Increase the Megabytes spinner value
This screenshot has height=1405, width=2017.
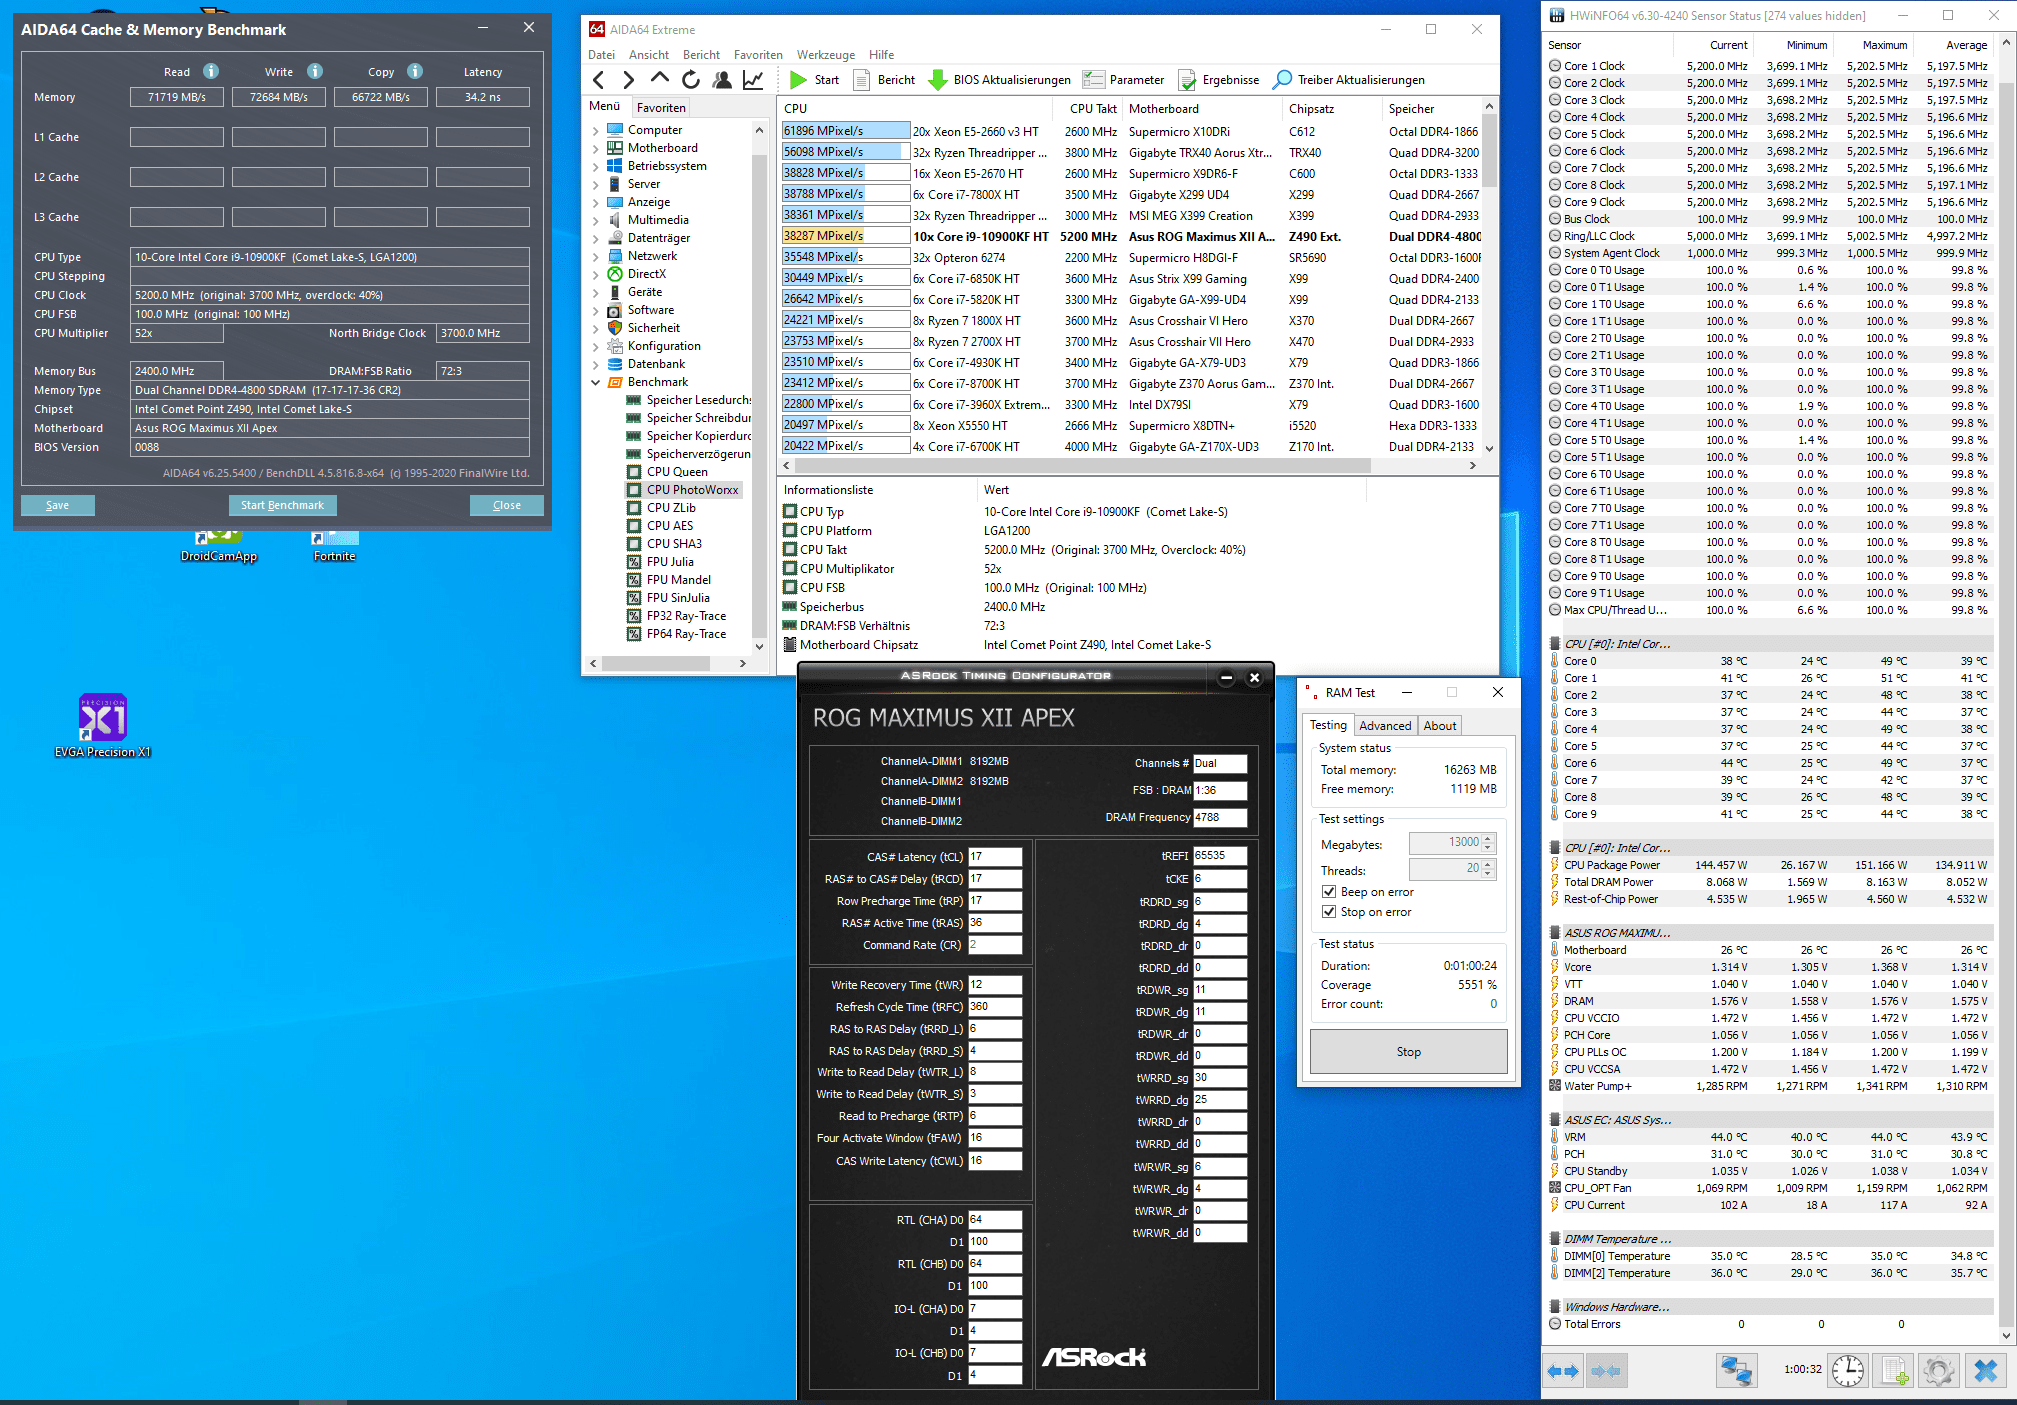(1488, 838)
